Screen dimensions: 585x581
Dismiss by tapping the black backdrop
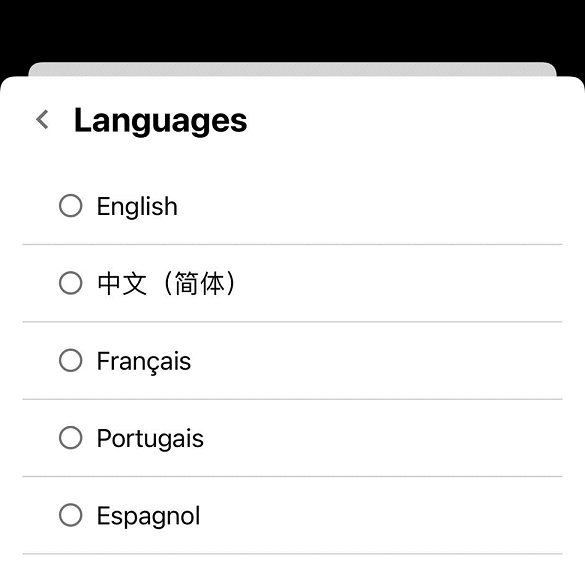point(292,30)
